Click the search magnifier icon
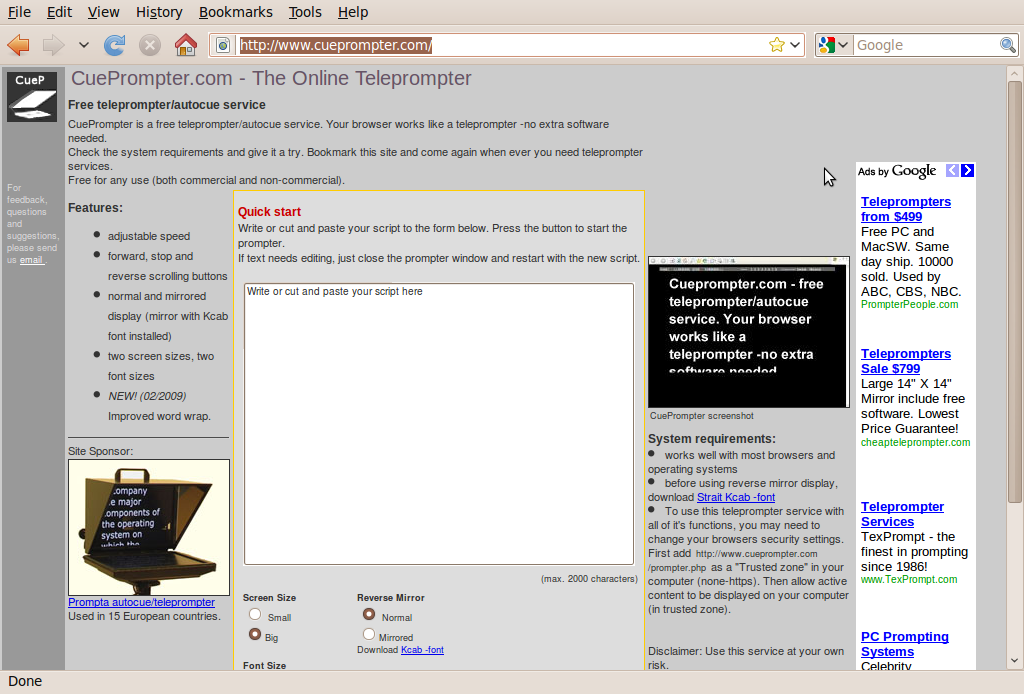Screen dimensions: 1024x694 point(1008,45)
